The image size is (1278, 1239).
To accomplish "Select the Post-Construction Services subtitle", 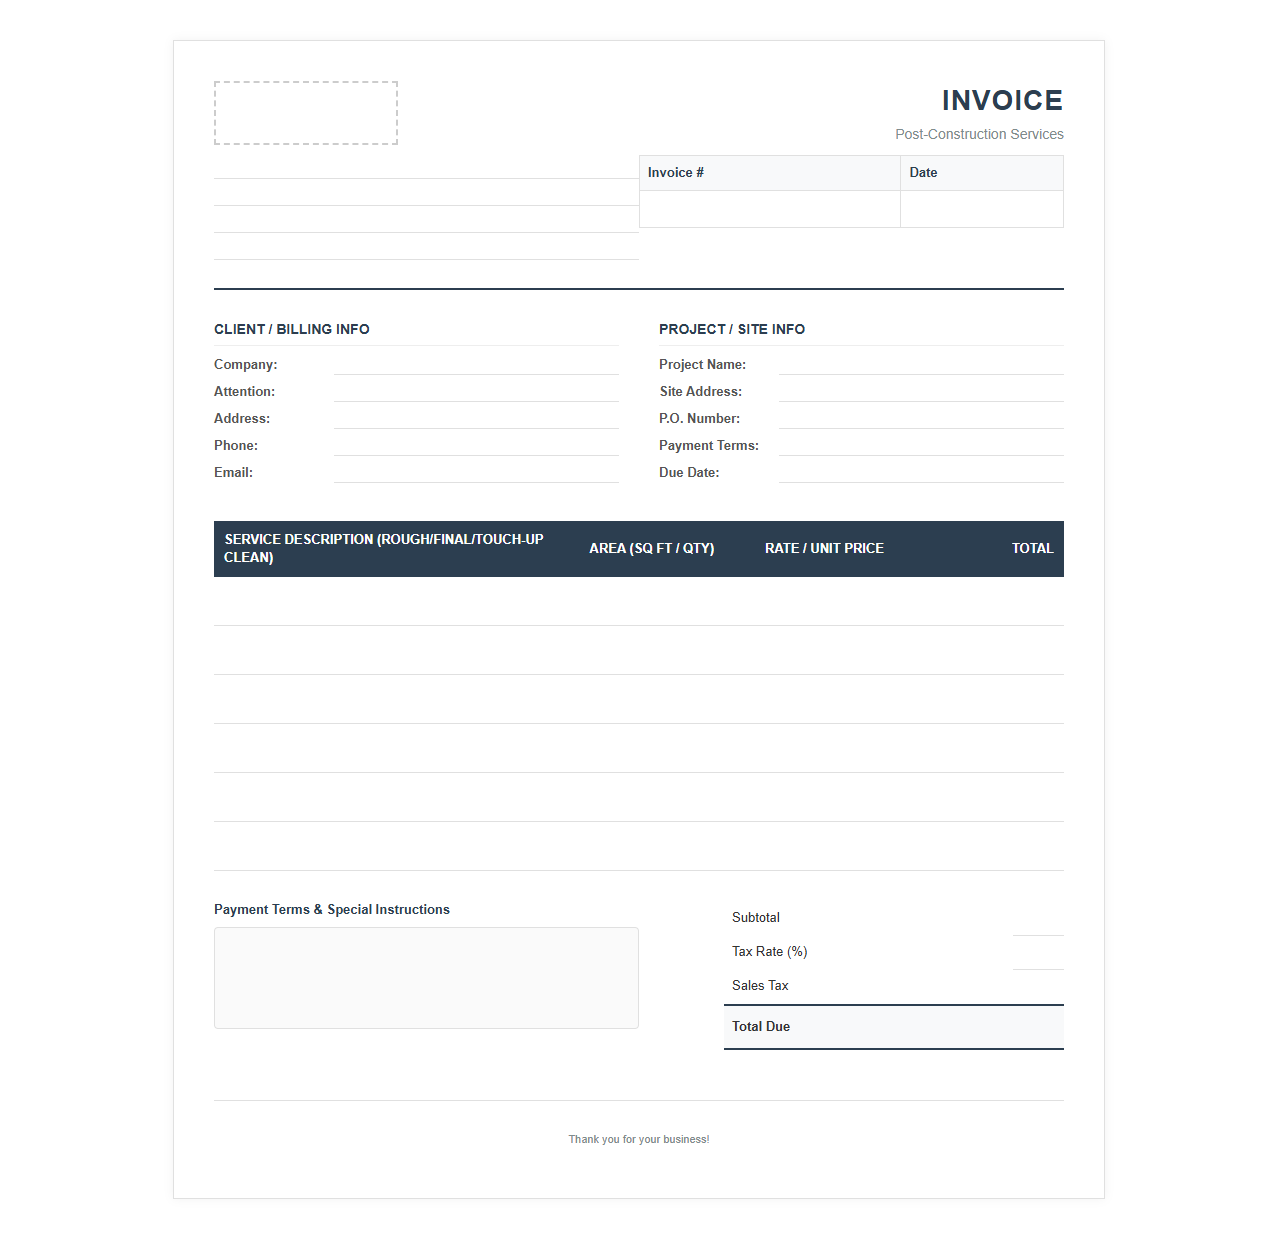I will pos(979,134).
